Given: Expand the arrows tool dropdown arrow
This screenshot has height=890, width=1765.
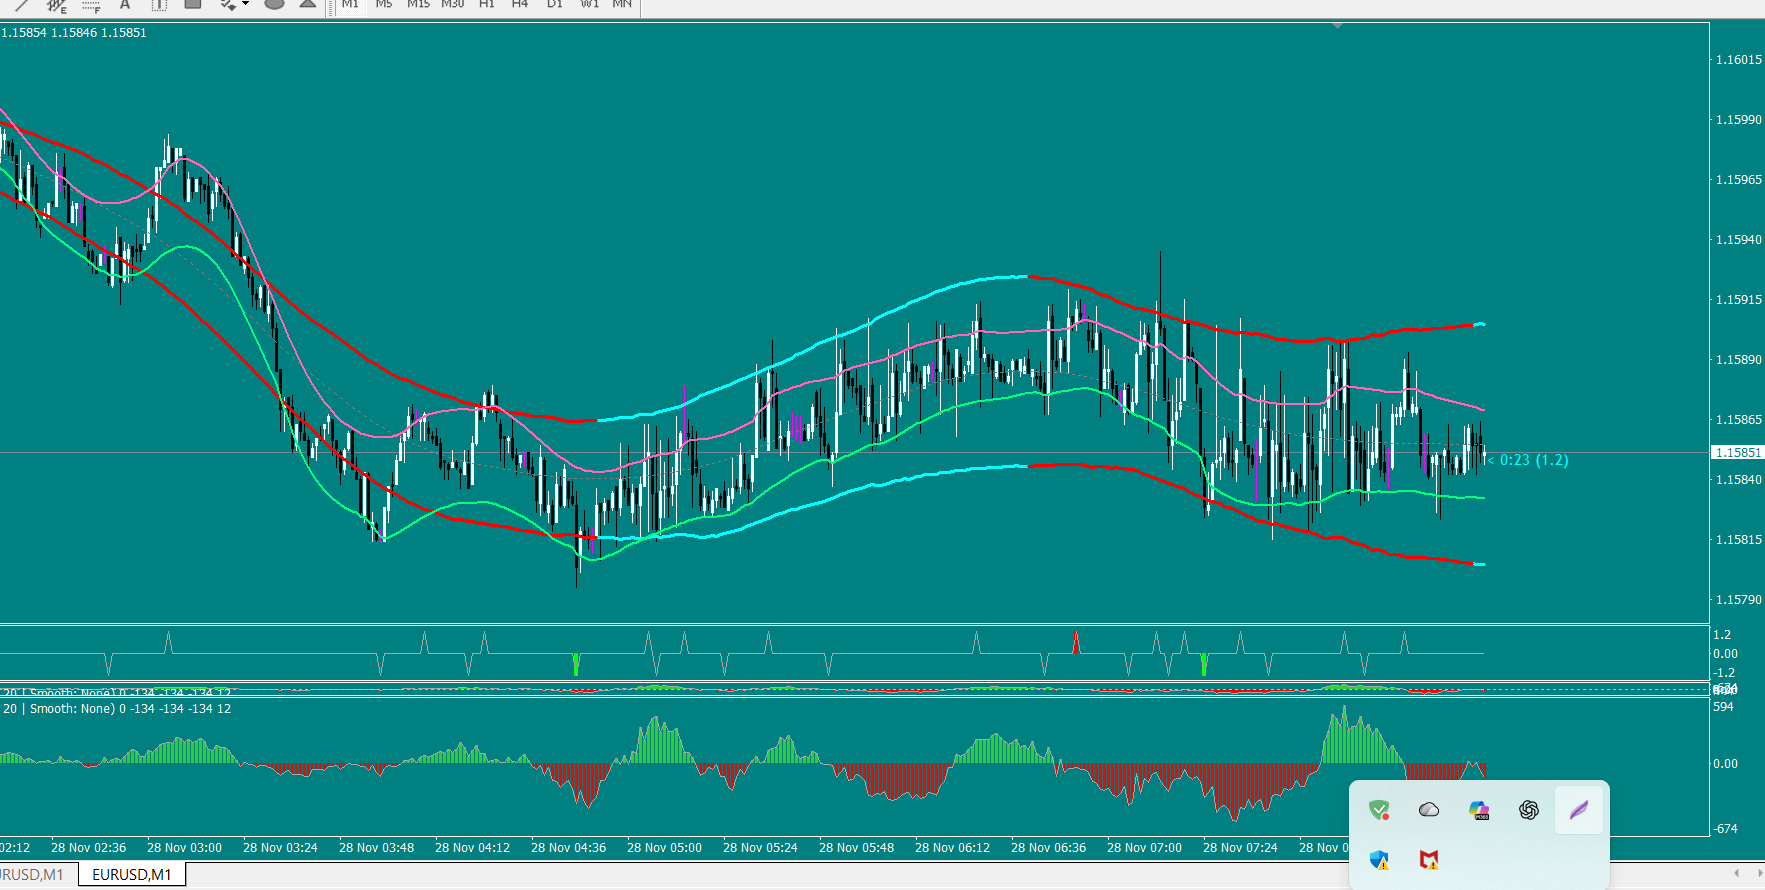Looking at the screenshot, I should coord(246,4).
